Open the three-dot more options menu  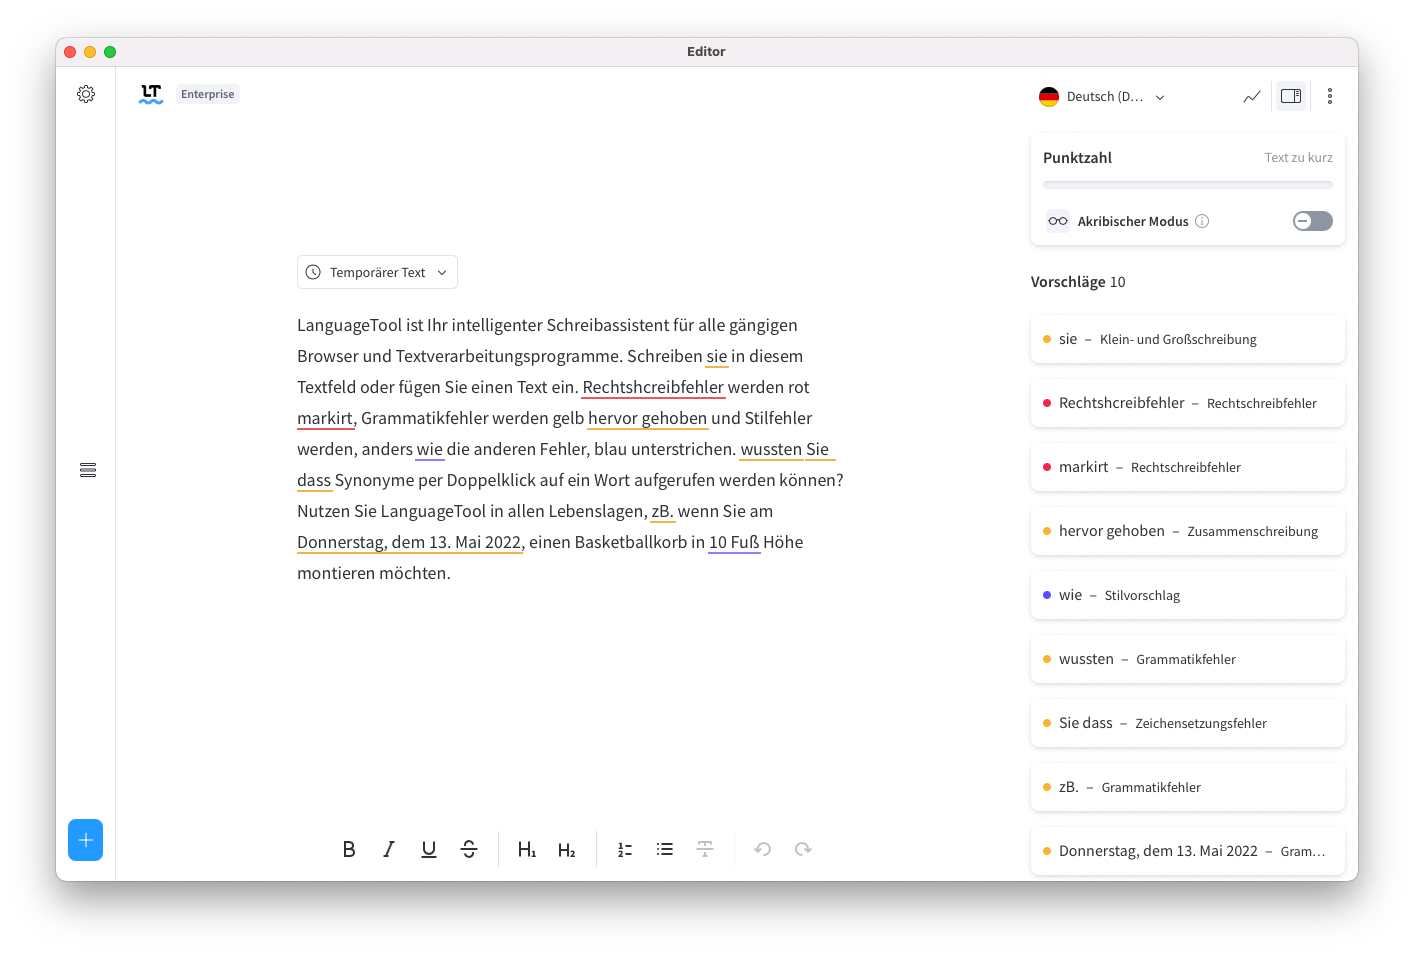click(x=1330, y=96)
